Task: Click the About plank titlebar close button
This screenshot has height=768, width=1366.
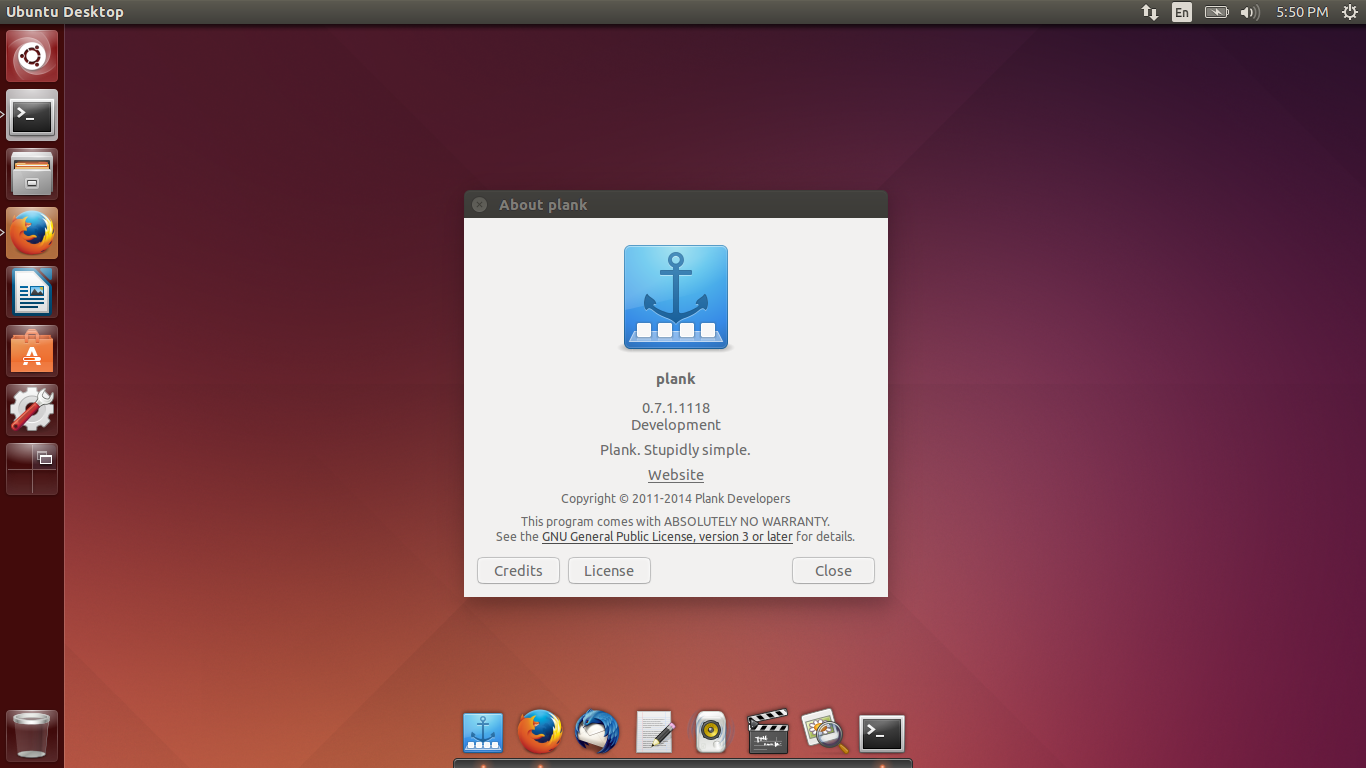Action: [479, 204]
